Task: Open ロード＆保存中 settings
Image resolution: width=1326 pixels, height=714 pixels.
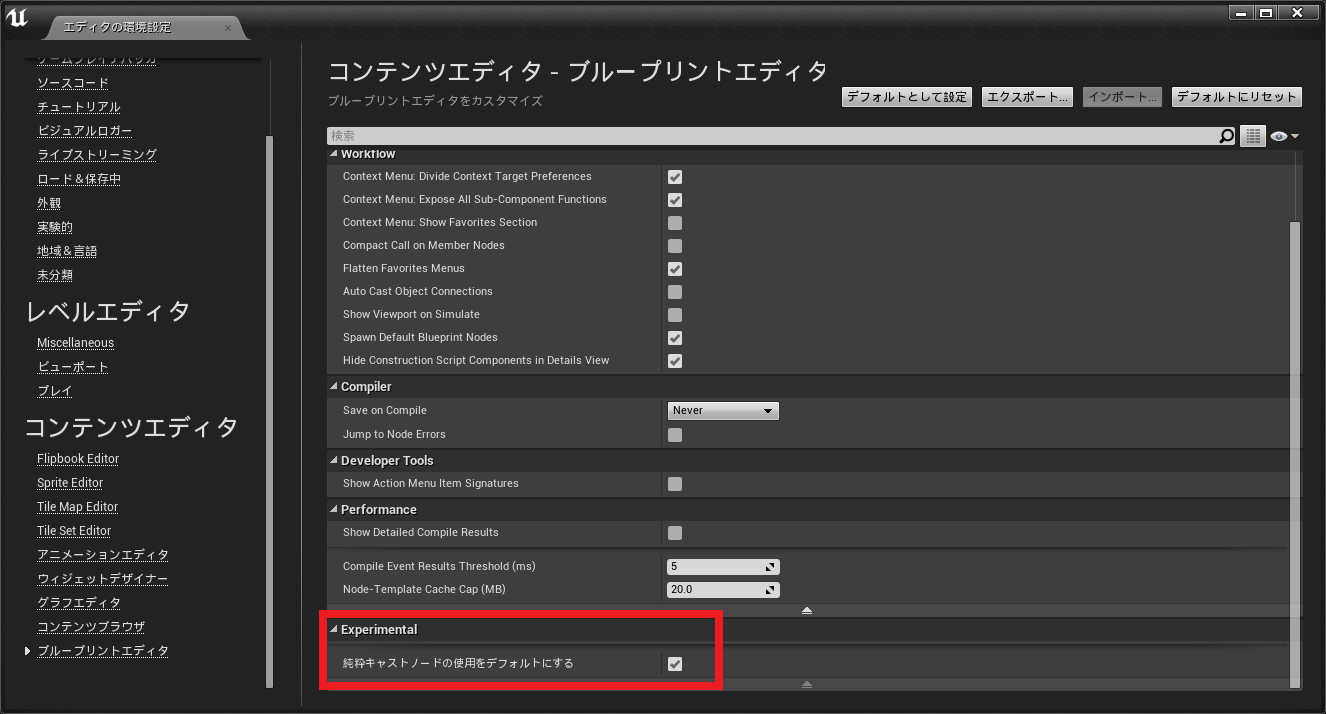Action: (x=79, y=179)
